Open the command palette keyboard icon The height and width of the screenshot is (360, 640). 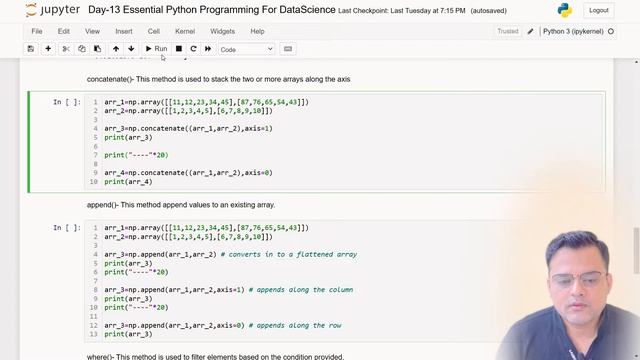288,49
